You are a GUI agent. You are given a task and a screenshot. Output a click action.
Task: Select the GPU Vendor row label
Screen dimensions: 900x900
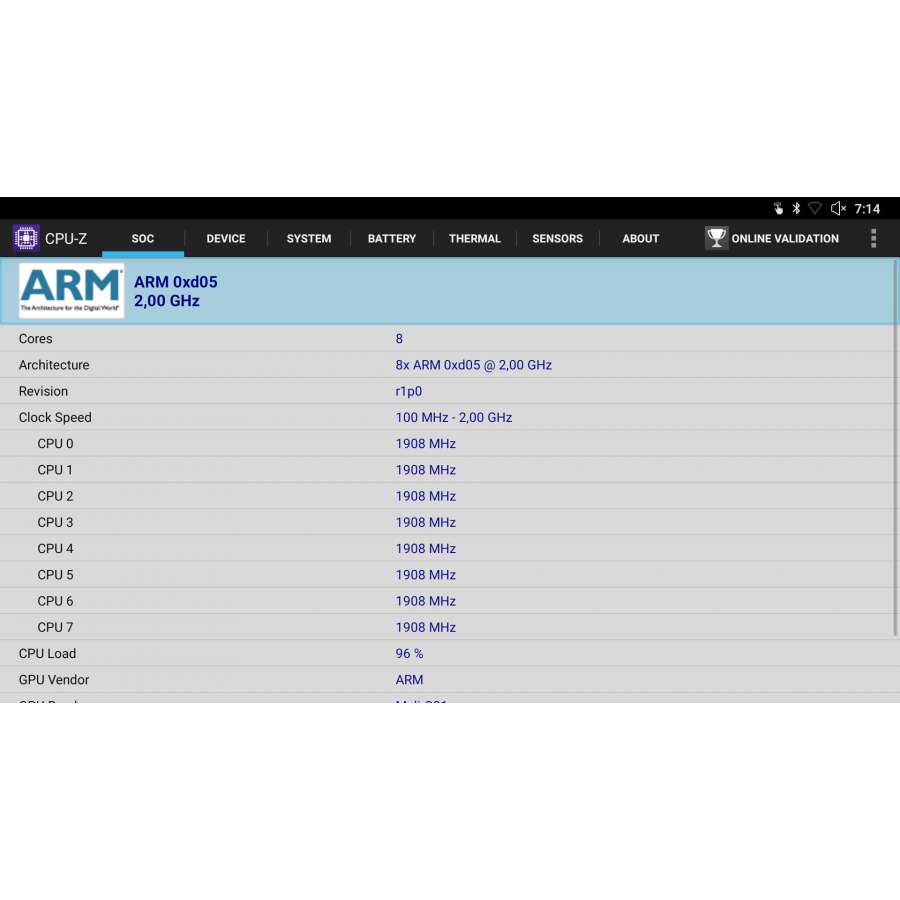(54, 680)
